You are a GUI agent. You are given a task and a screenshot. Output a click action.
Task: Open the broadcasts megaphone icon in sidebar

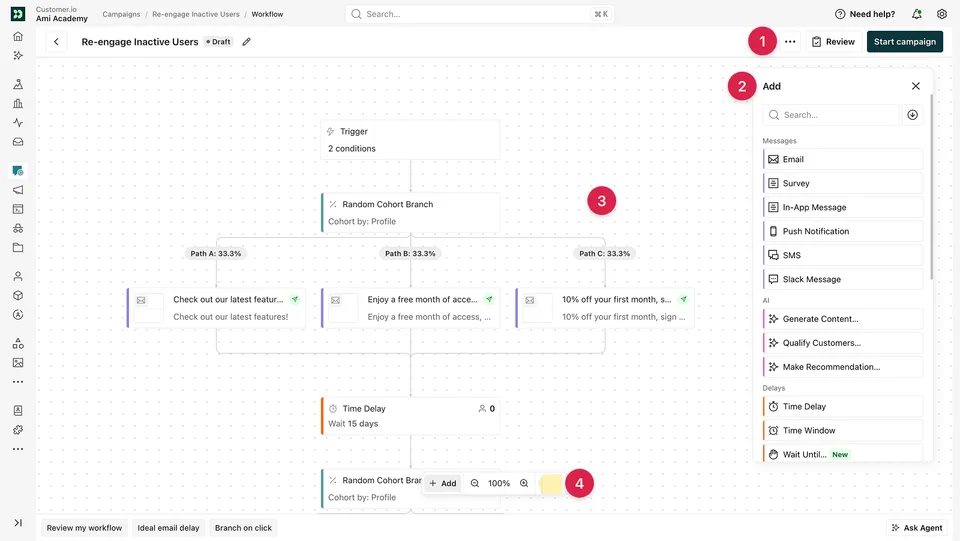pos(18,190)
